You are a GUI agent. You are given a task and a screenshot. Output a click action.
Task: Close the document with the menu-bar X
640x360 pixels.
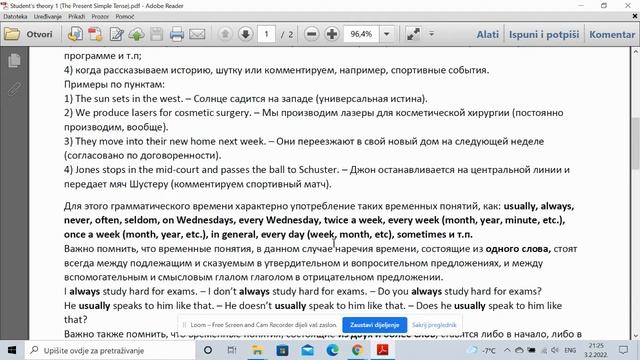click(x=635, y=16)
